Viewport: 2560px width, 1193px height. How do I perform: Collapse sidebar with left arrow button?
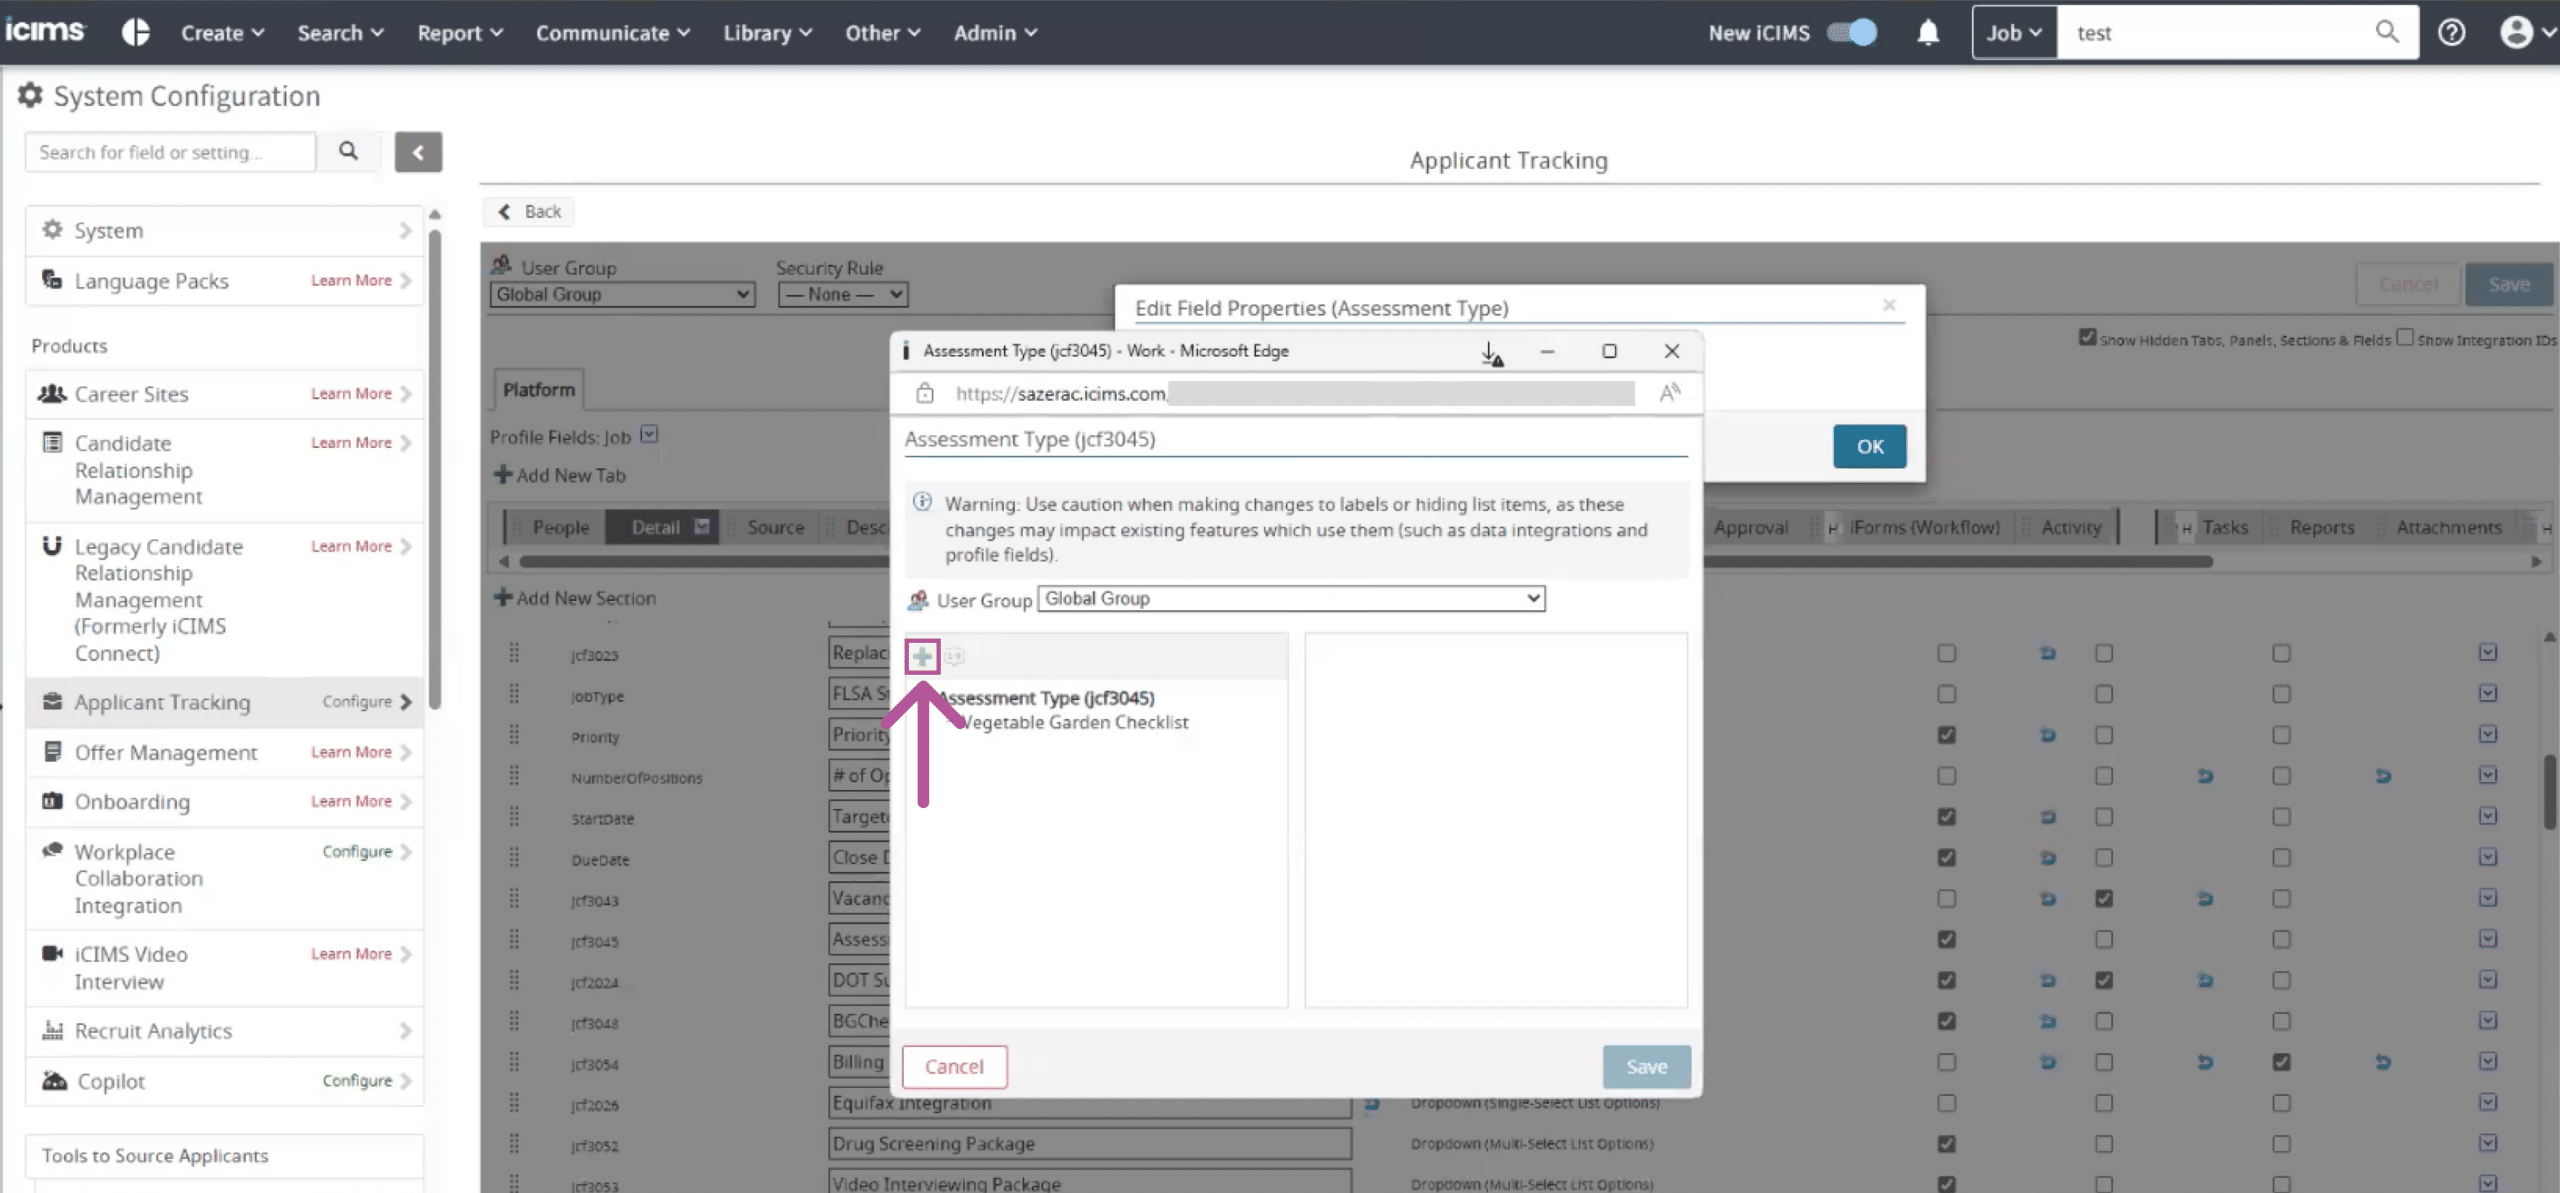pyautogui.click(x=418, y=152)
